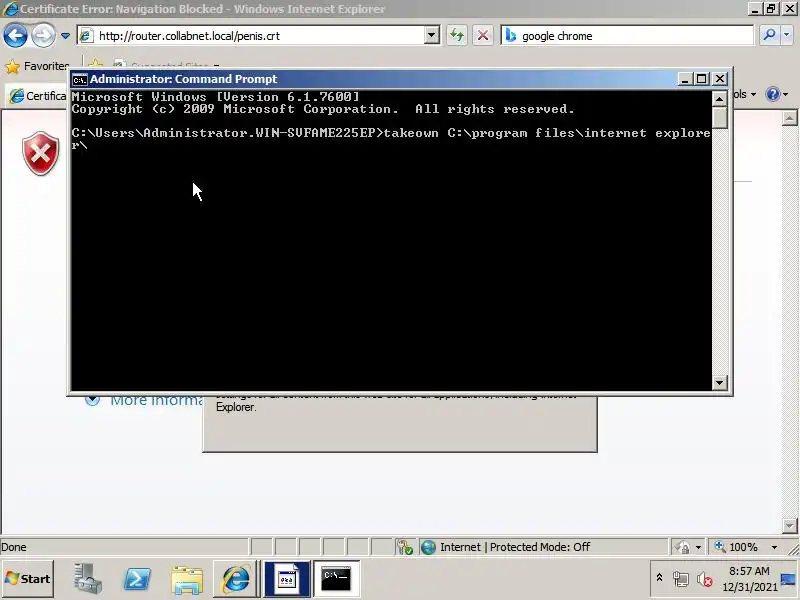The image size is (800, 600).
Task: Maximize the Command Prompt window
Action: [x=702, y=79]
